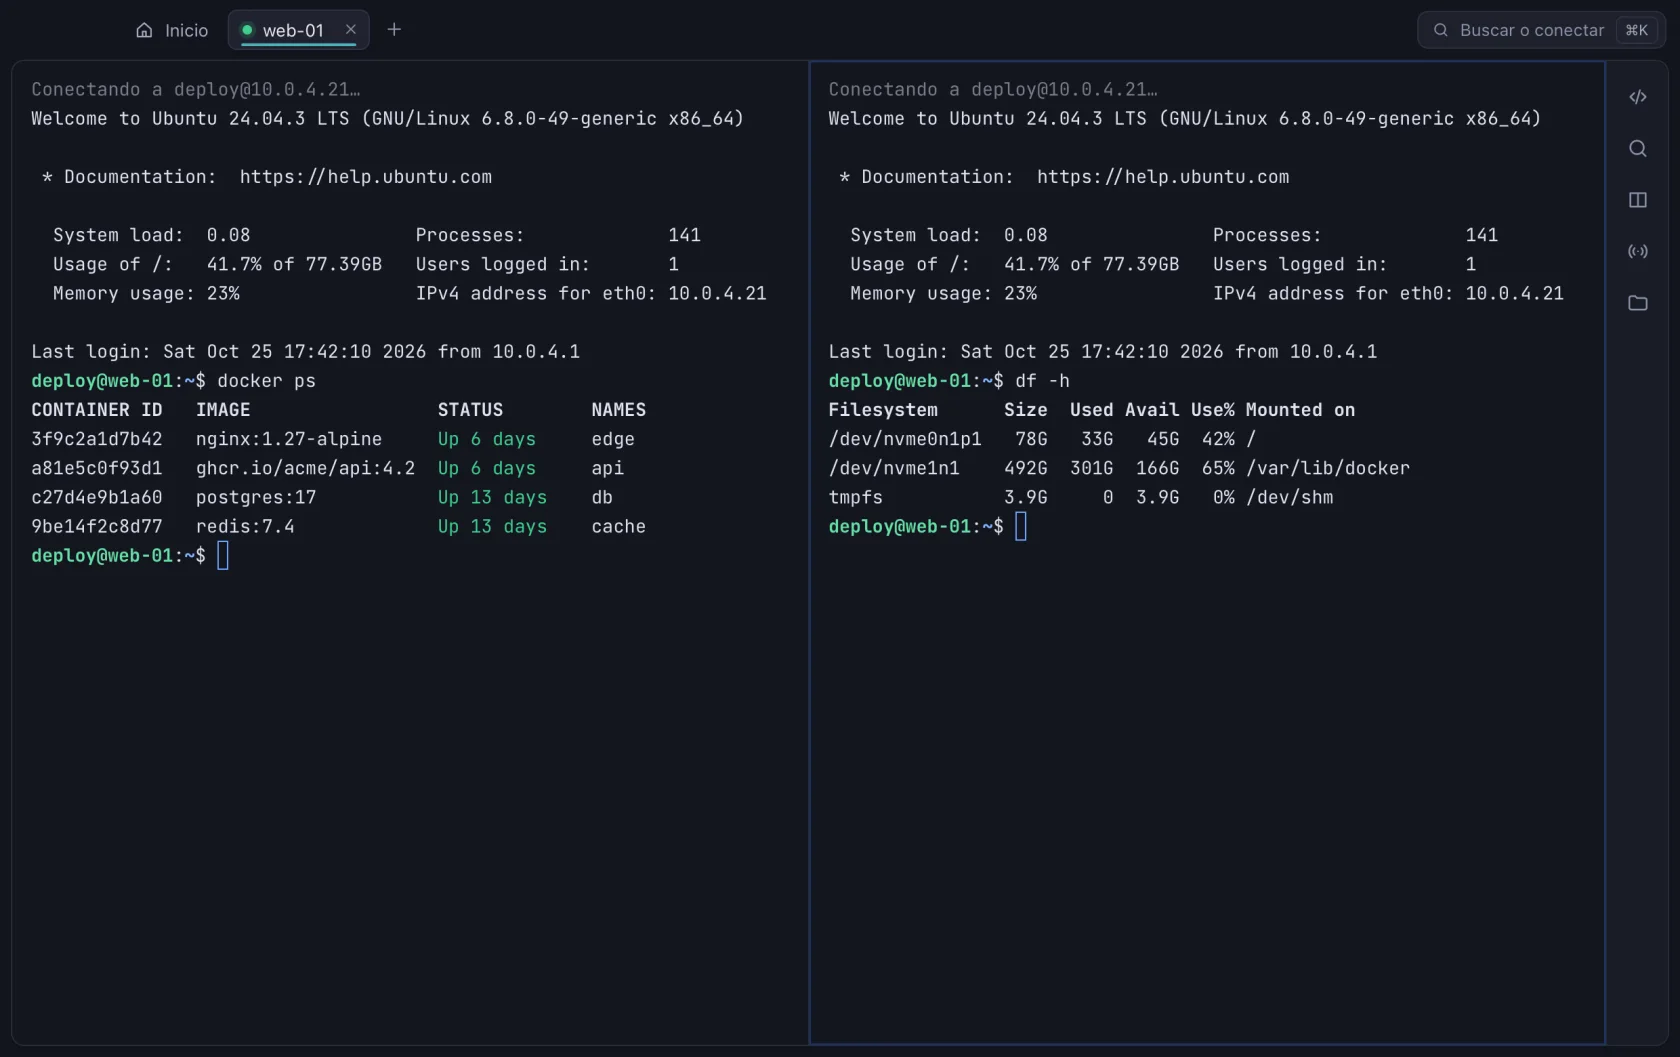Select the web-01 session tab
Image resolution: width=1680 pixels, height=1057 pixels.
(x=298, y=30)
